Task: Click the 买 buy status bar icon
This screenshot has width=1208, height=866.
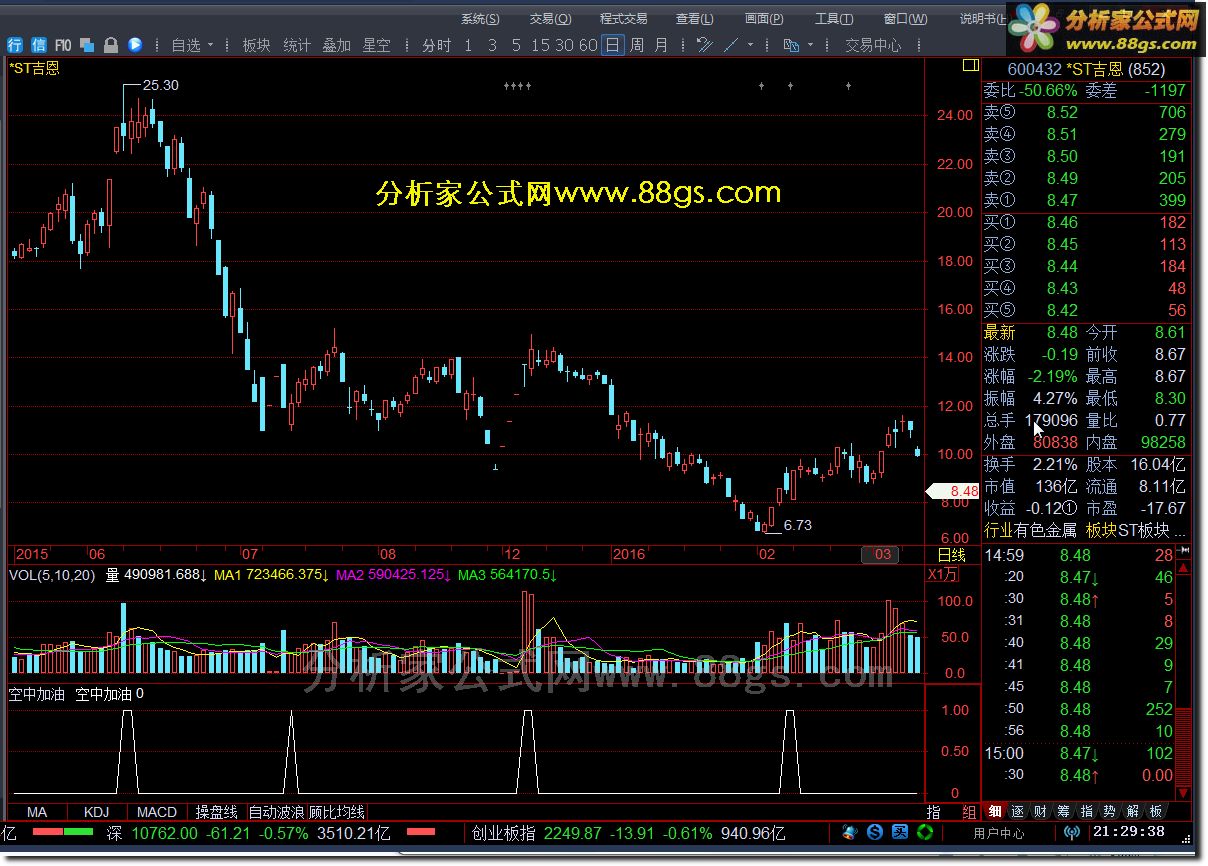Action: tap(900, 832)
